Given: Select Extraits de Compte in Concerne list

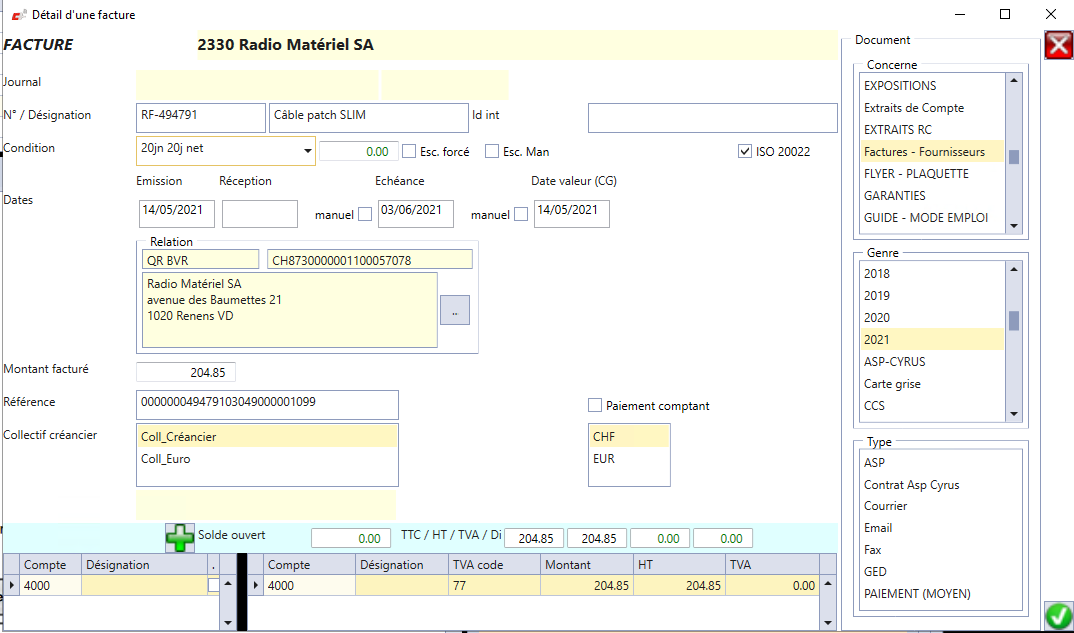Looking at the screenshot, I should (x=932, y=108).
